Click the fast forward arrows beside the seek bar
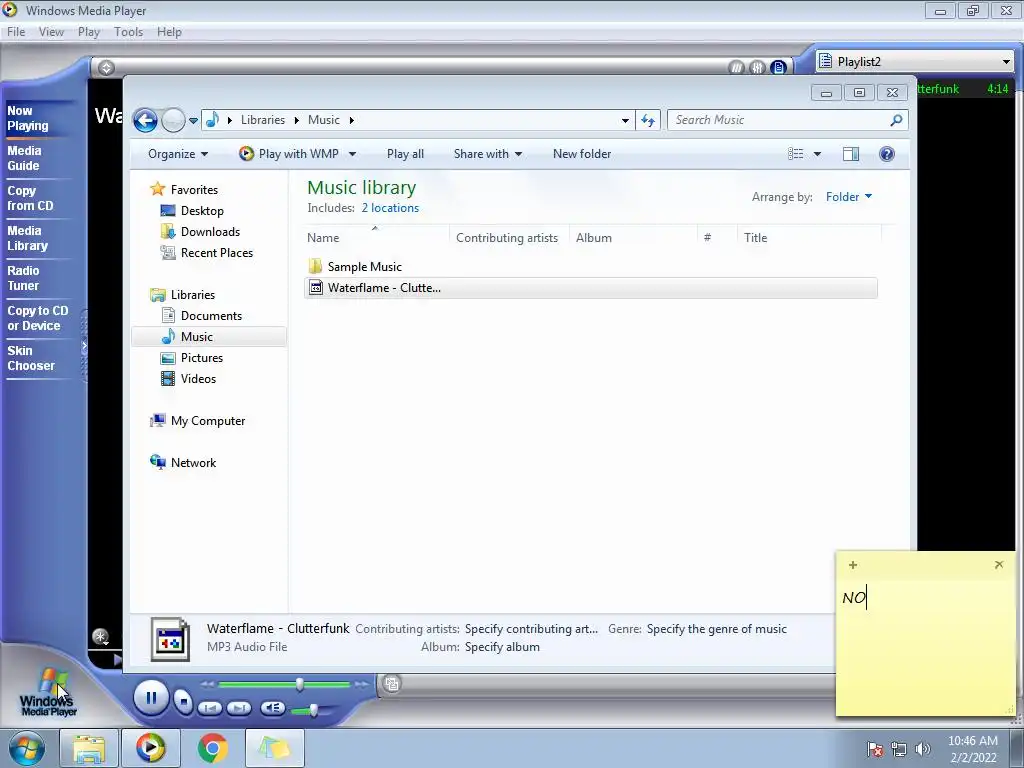The image size is (1024, 768). click(361, 684)
